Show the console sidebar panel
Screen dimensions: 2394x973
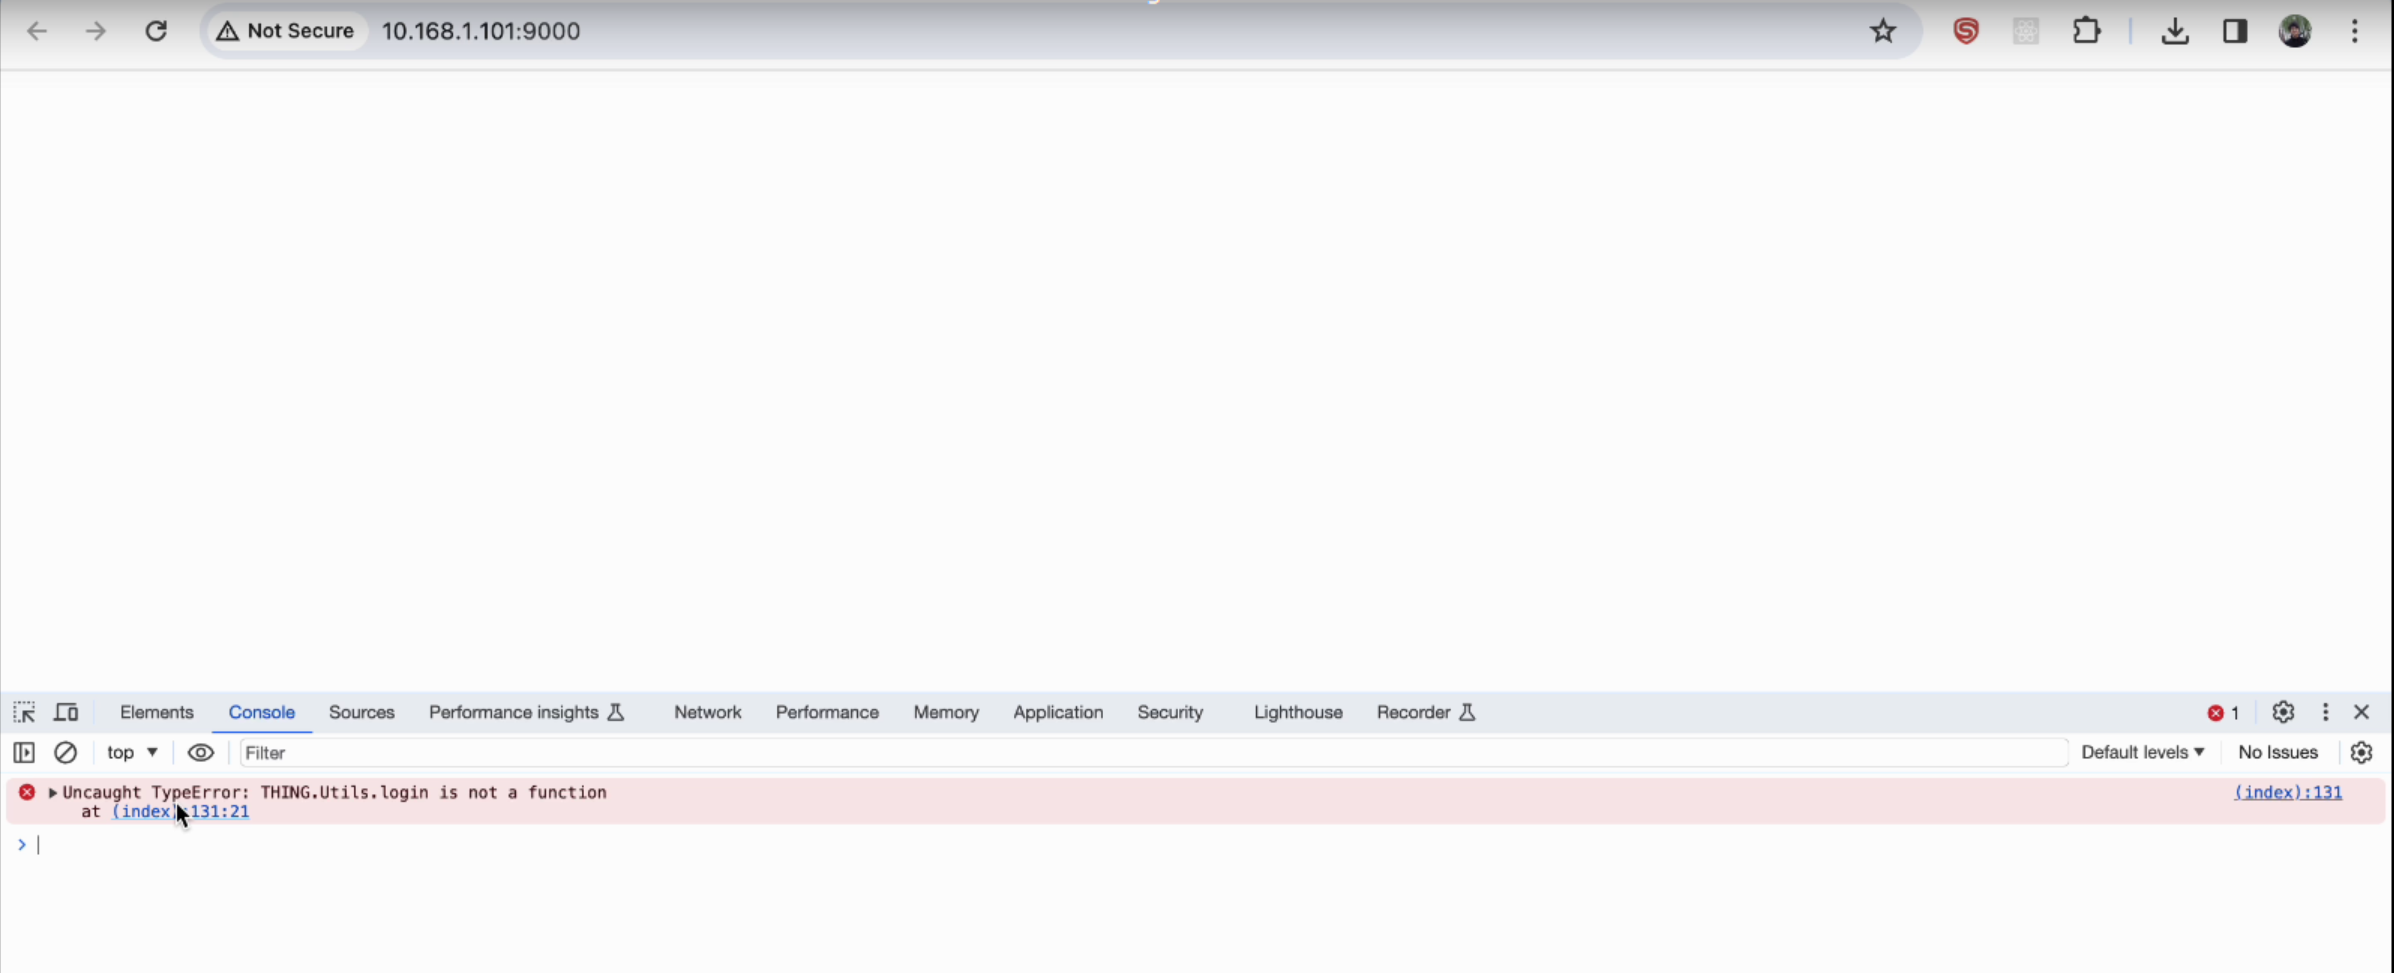(24, 752)
